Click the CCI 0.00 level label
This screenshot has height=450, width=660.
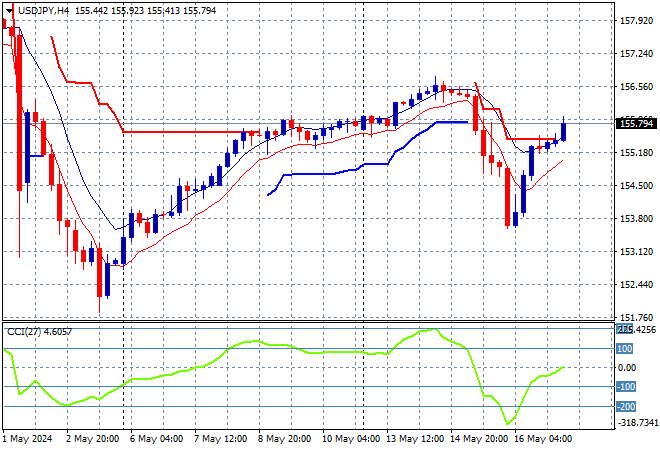click(x=627, y=367)
